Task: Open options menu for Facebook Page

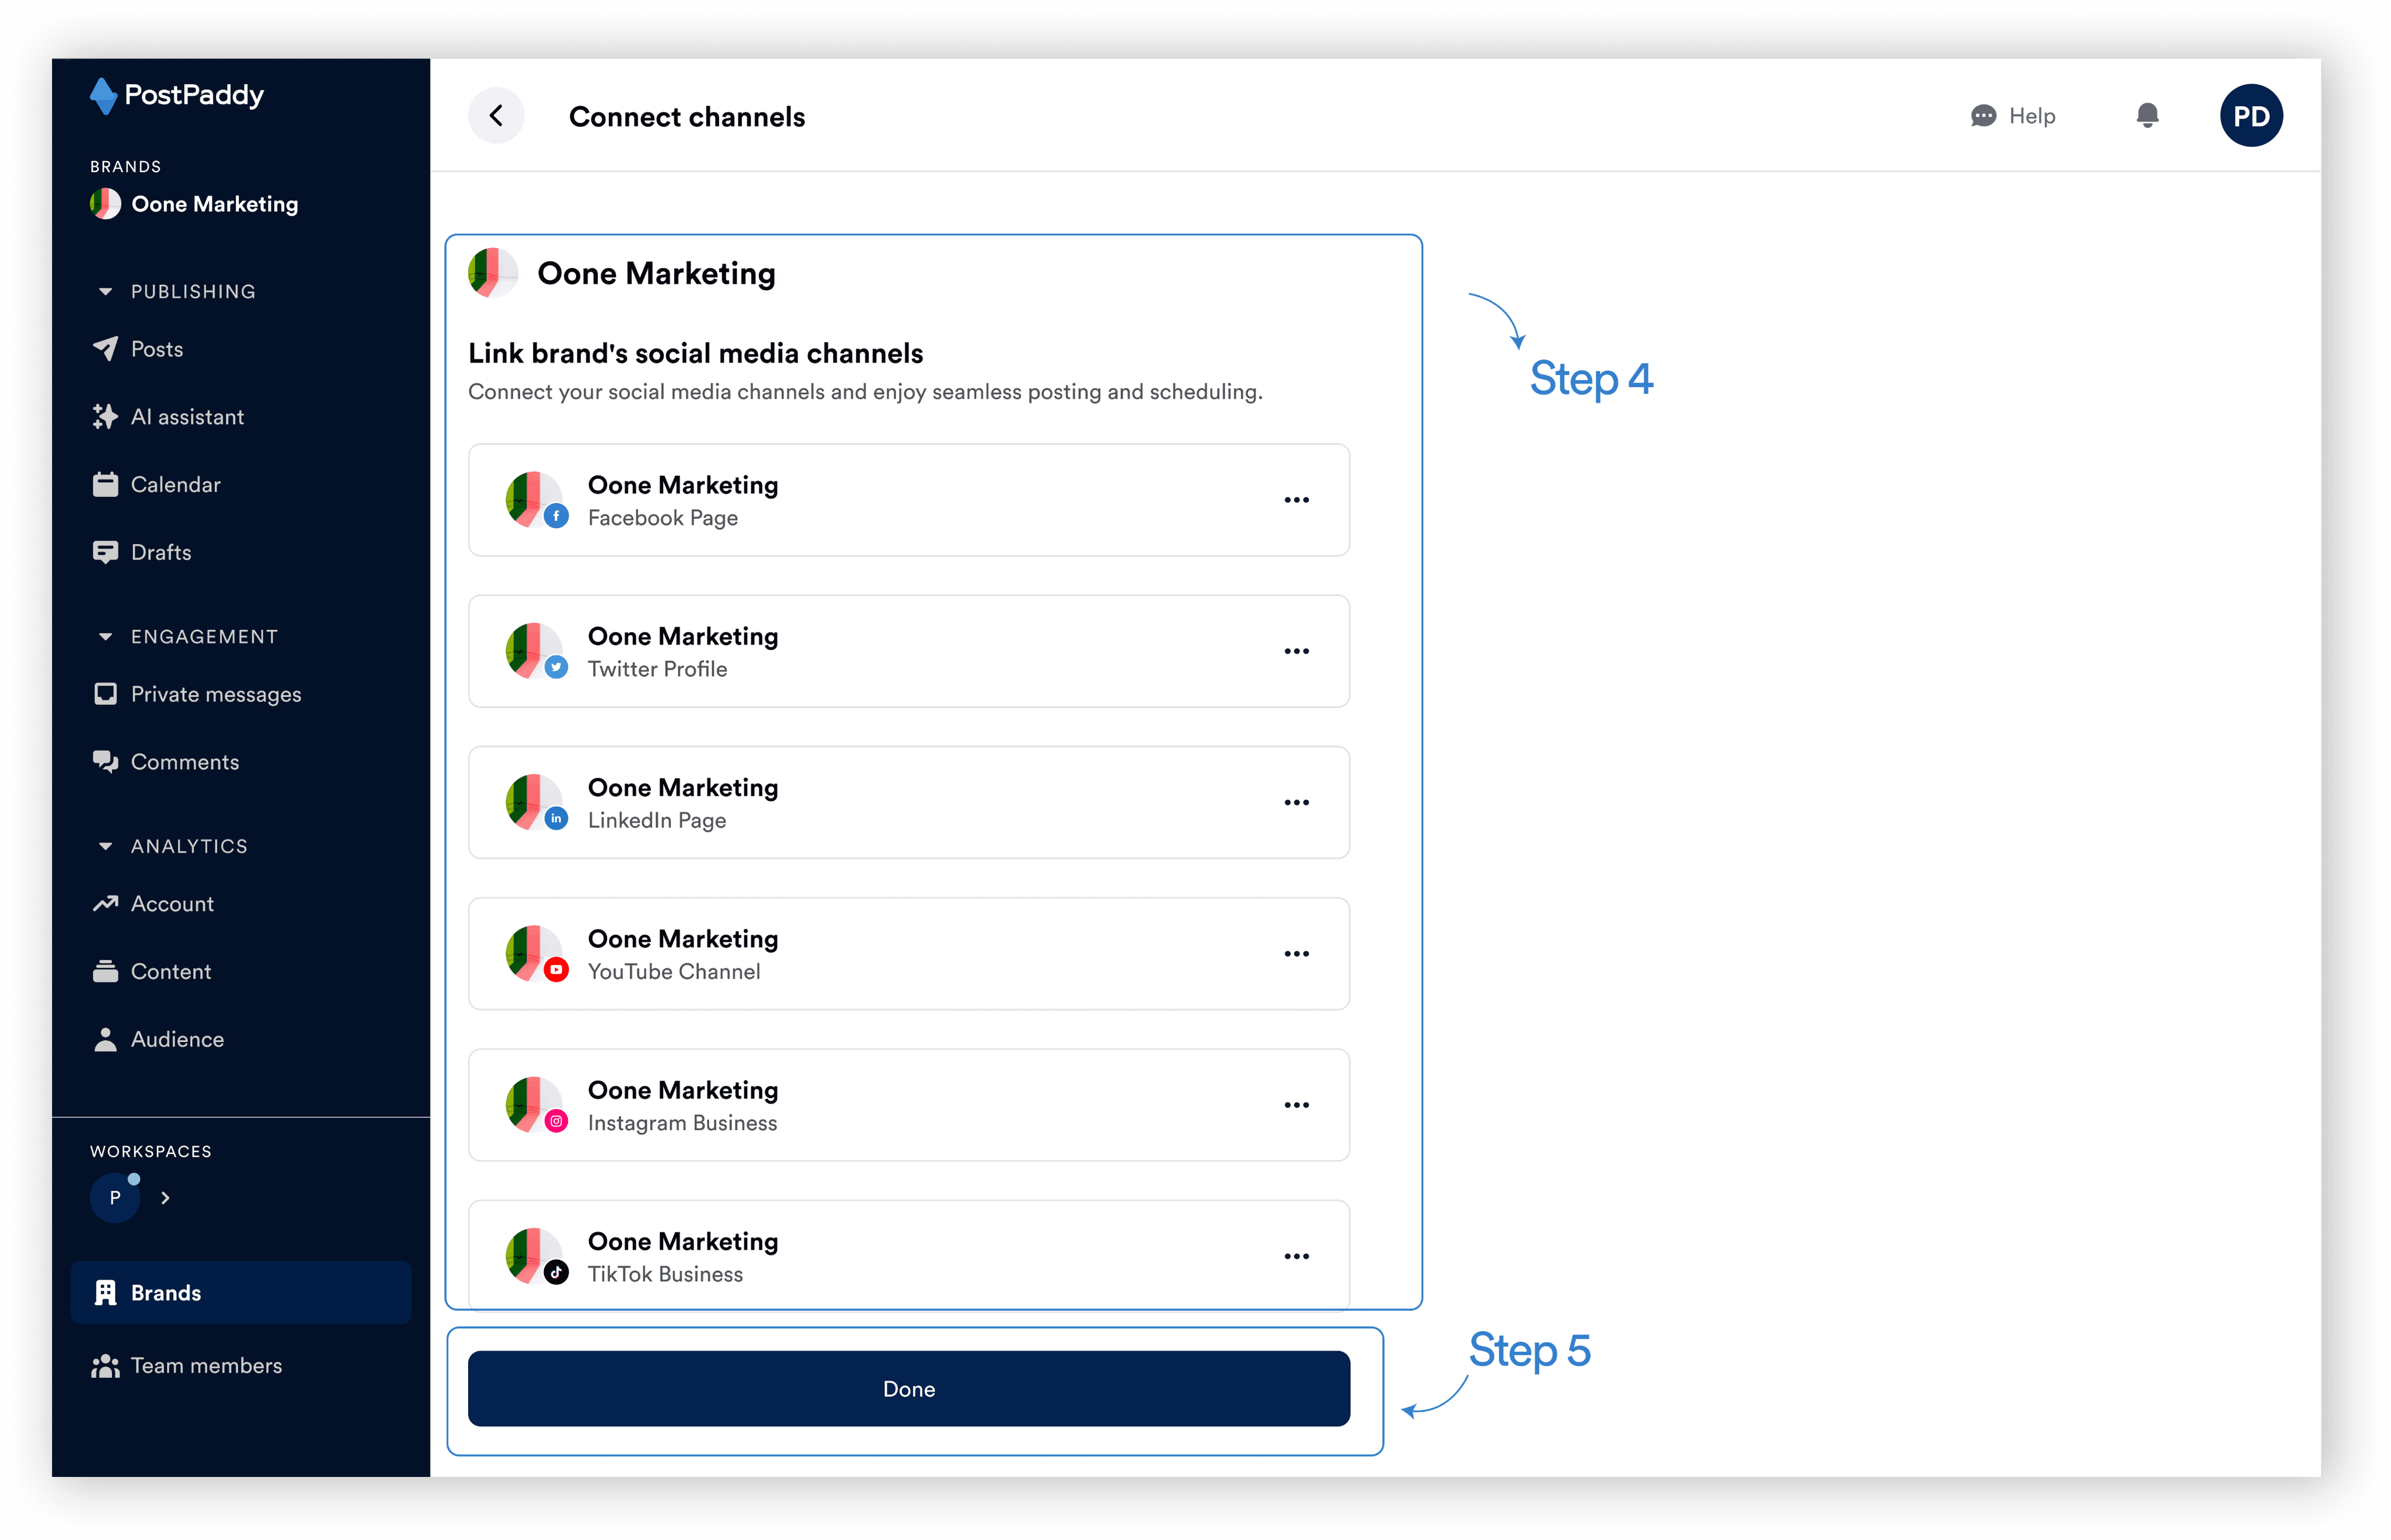Action: (x=1296, y=500)
